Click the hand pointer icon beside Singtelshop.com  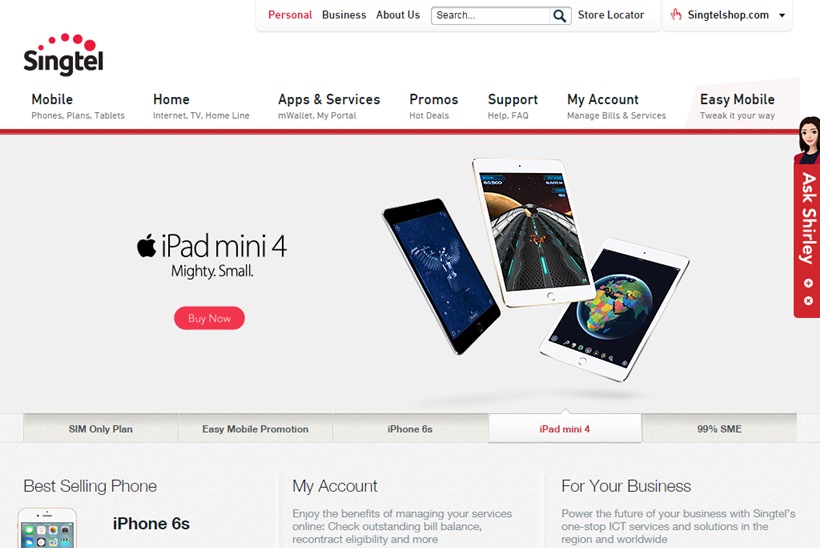pyautogui.click(x=676, y=15)
